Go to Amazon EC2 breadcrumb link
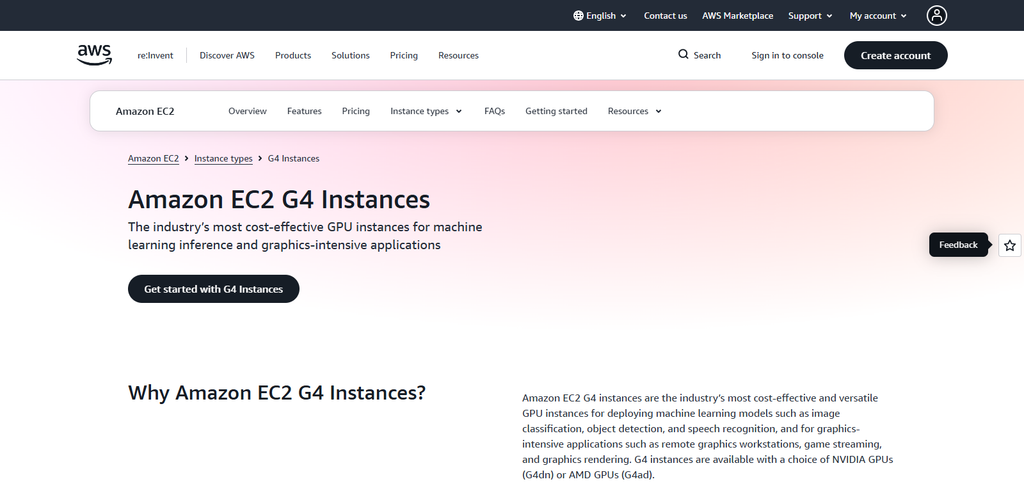Viewport: 1024px width, 490px height. [153, 159]
